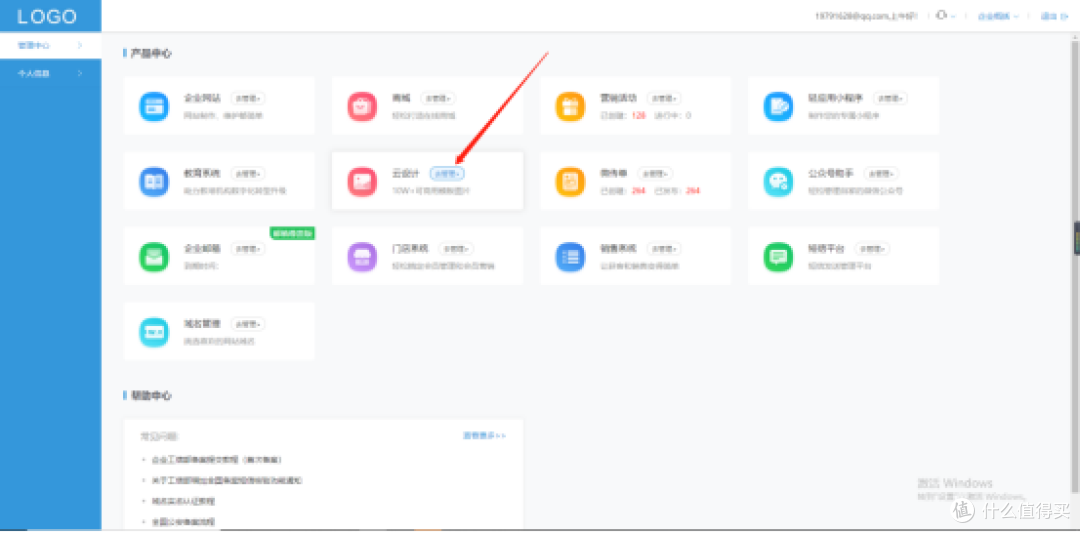Image resolution: width=1080 pixels, height=533 pixels.
Task: Click the 查看更多 link in help center
Action: pos(484,436)
